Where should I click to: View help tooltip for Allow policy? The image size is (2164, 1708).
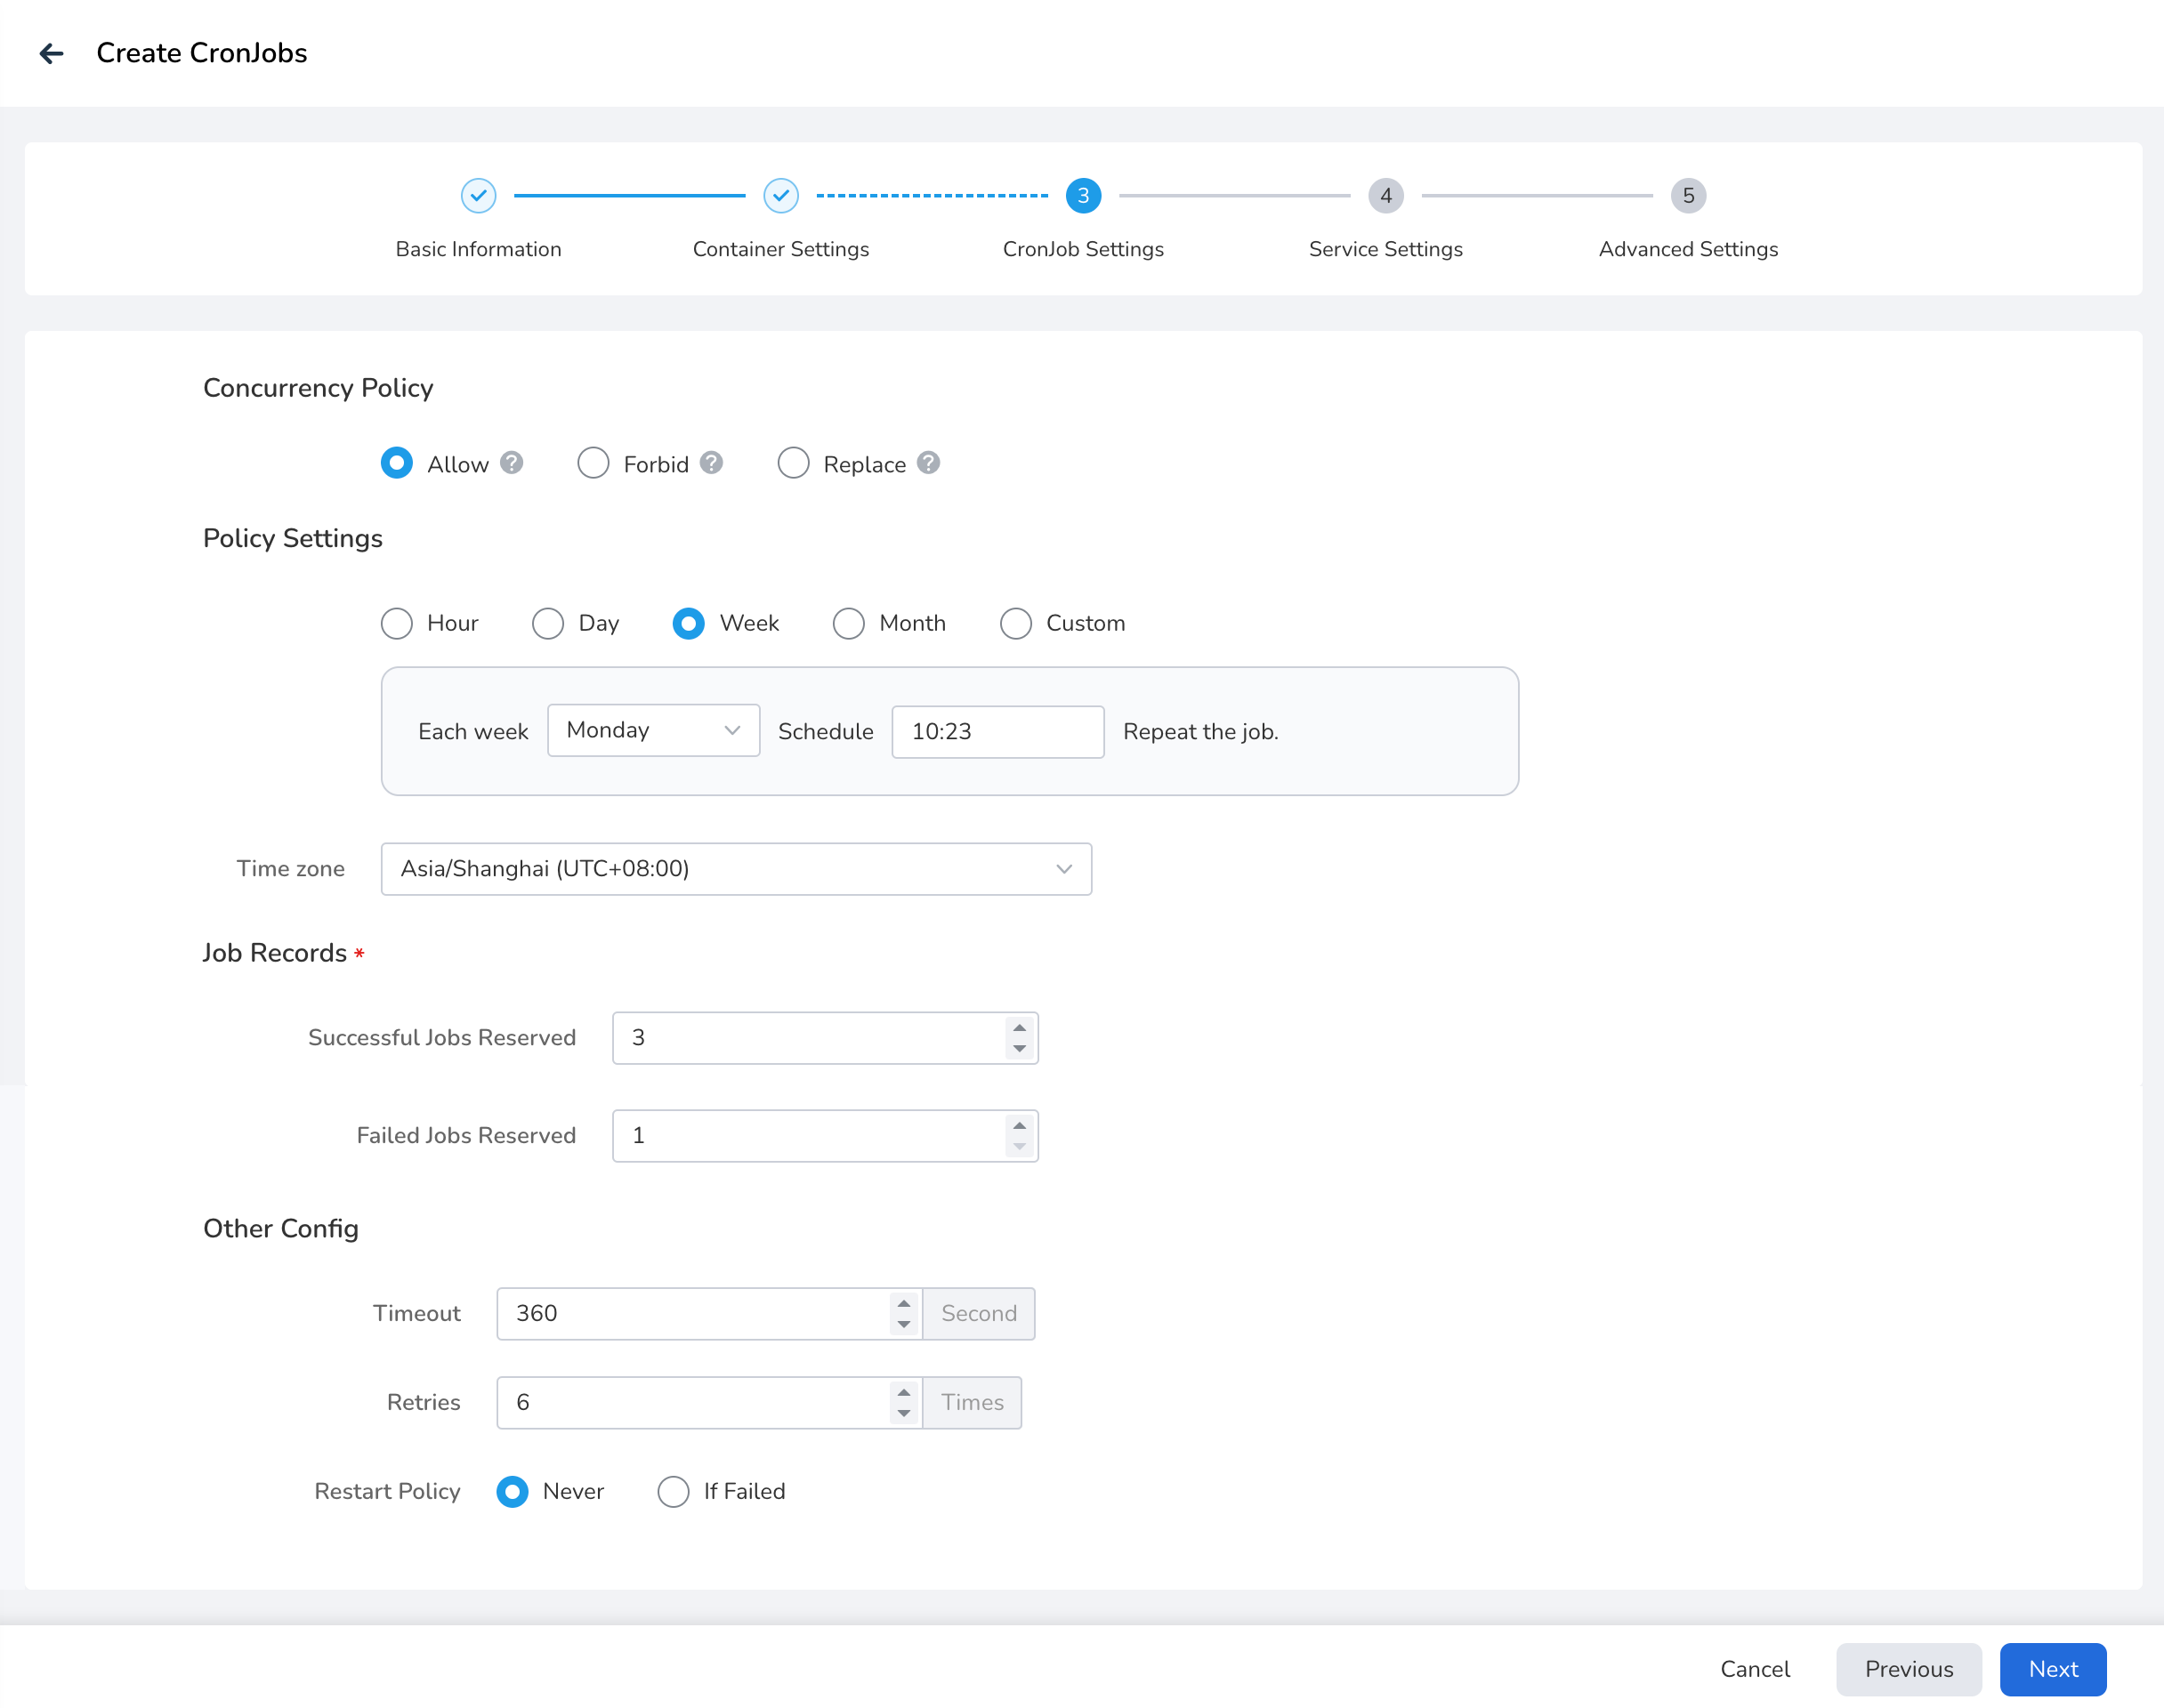tap(511, 463)
